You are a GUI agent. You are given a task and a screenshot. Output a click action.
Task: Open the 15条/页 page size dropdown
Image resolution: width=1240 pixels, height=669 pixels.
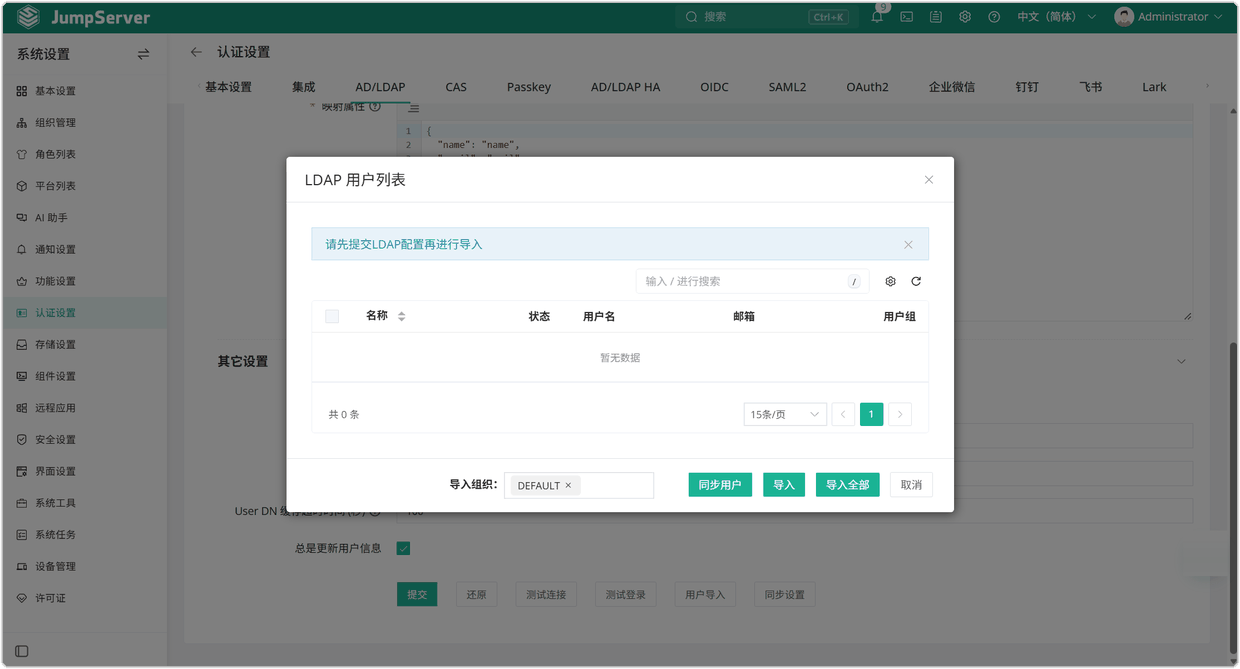[x=785, y=414]
